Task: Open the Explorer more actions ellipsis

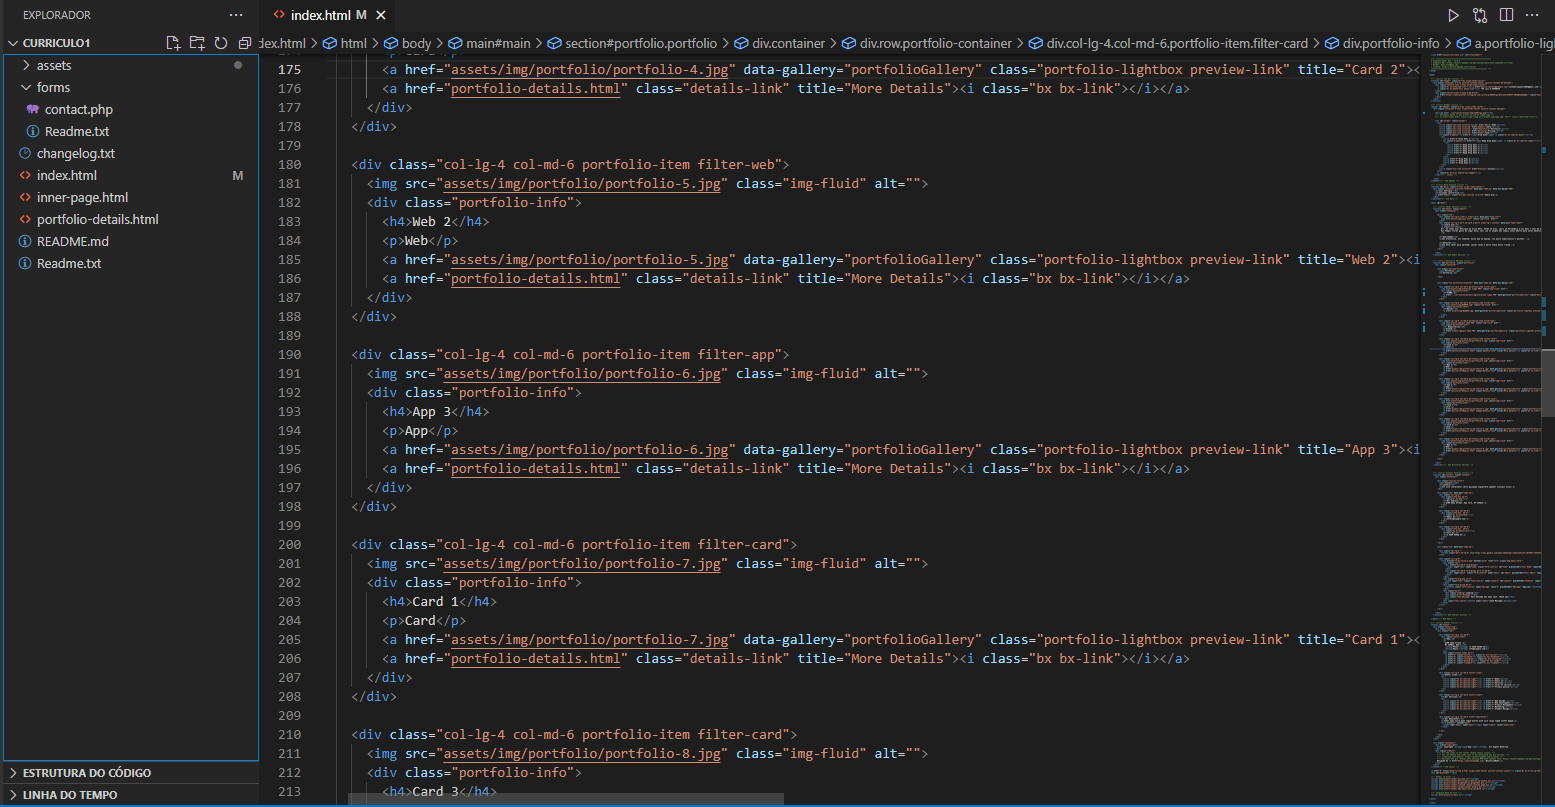Action: click(x=236, y=15)
